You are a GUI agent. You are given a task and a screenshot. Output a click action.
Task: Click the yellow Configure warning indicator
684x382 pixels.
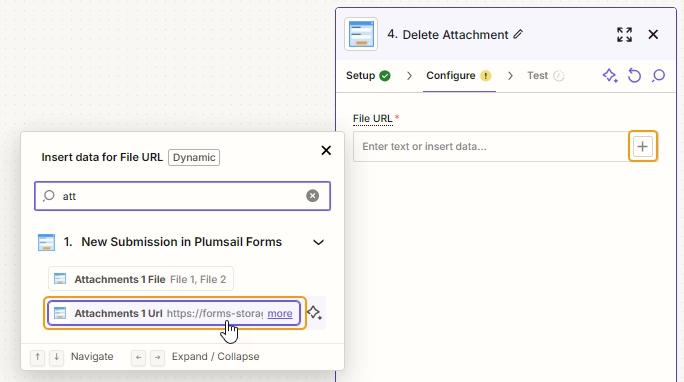486,76
